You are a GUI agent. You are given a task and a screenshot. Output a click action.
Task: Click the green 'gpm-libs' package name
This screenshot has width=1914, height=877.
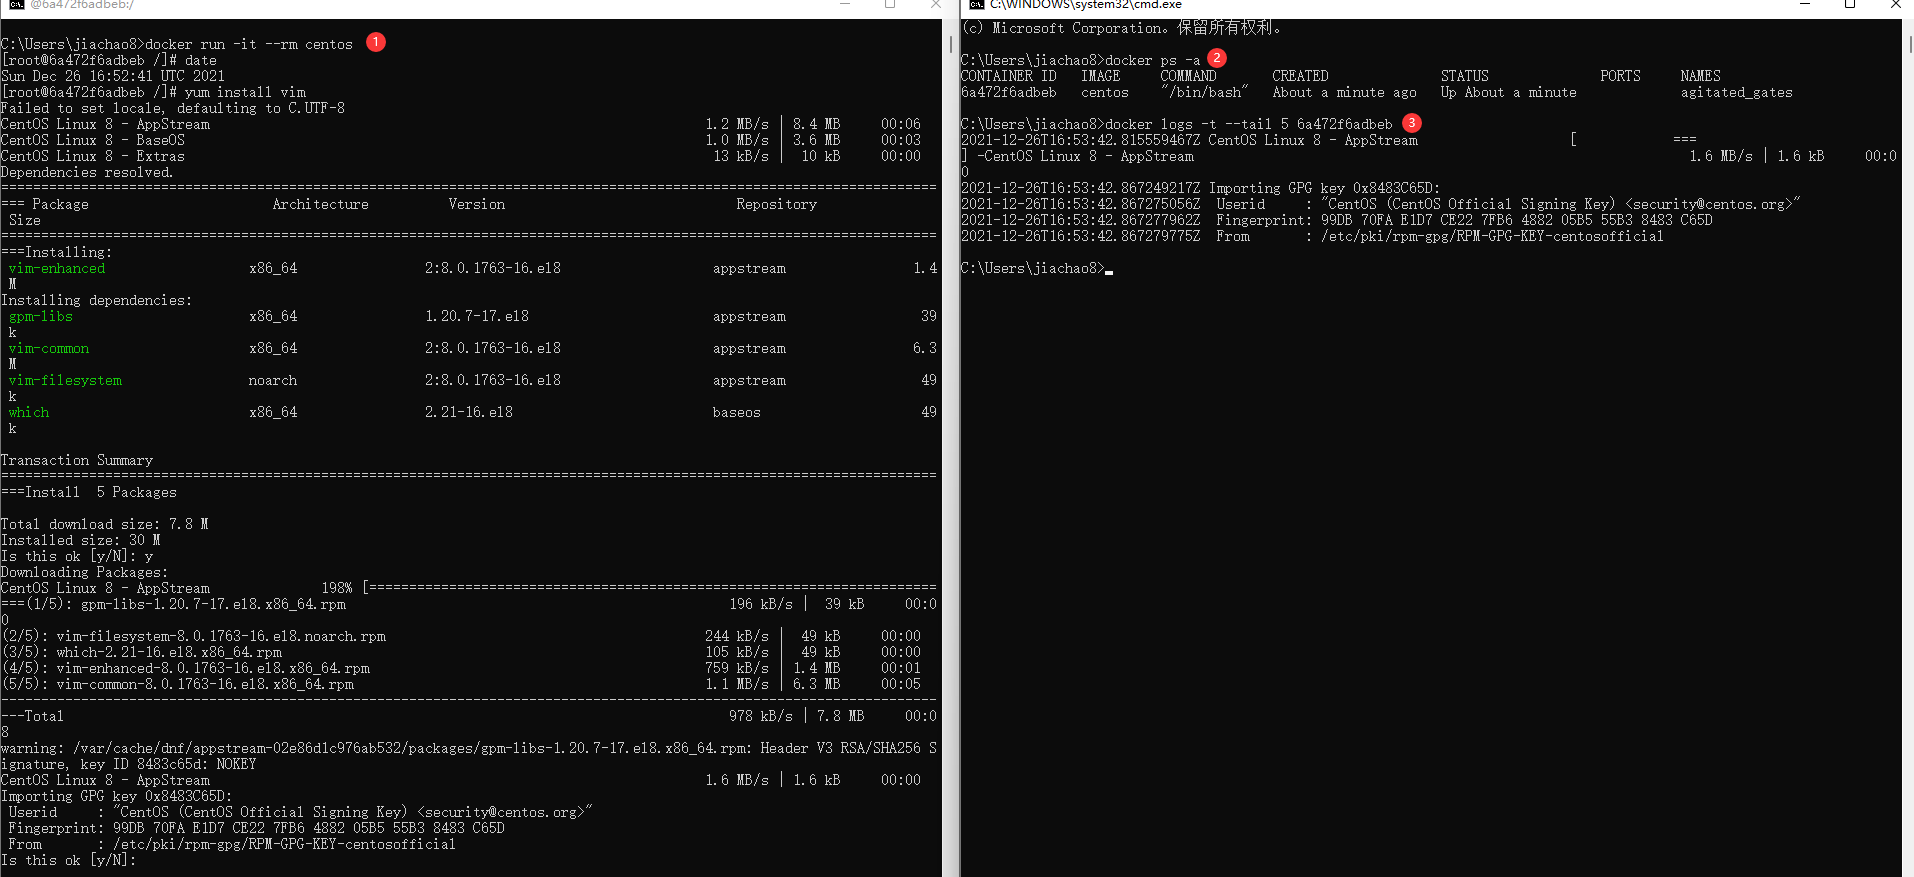41,316
